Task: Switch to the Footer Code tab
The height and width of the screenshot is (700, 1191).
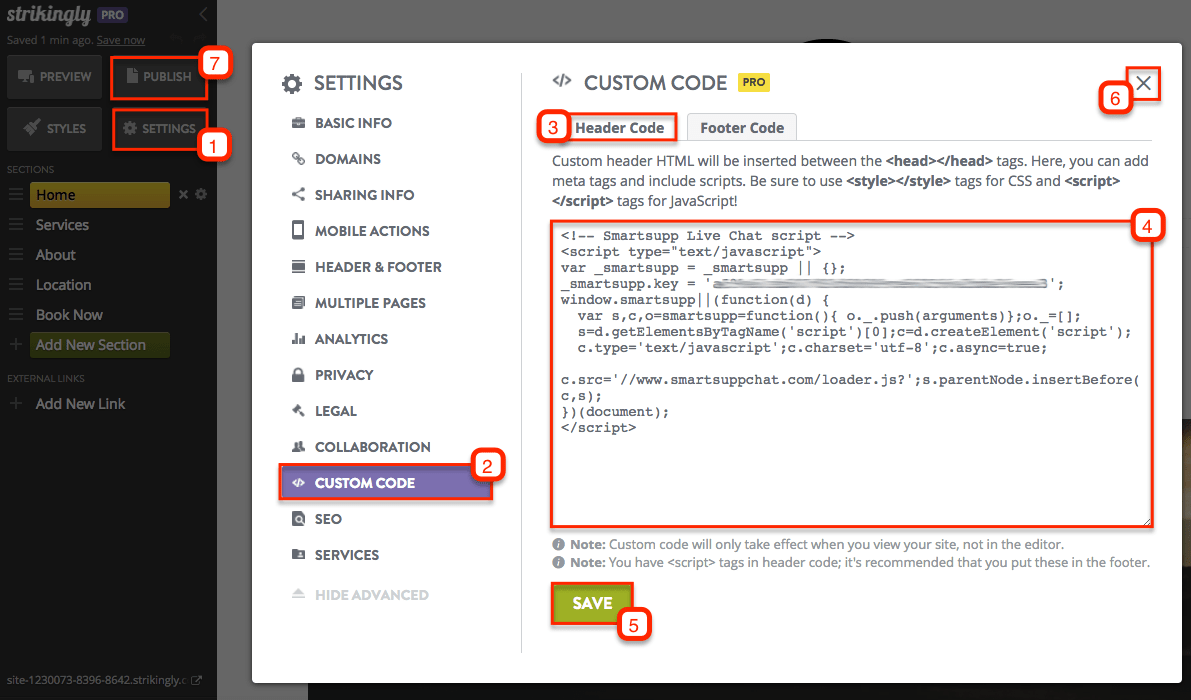Action: pyautogui.click(x=741, y=128)
